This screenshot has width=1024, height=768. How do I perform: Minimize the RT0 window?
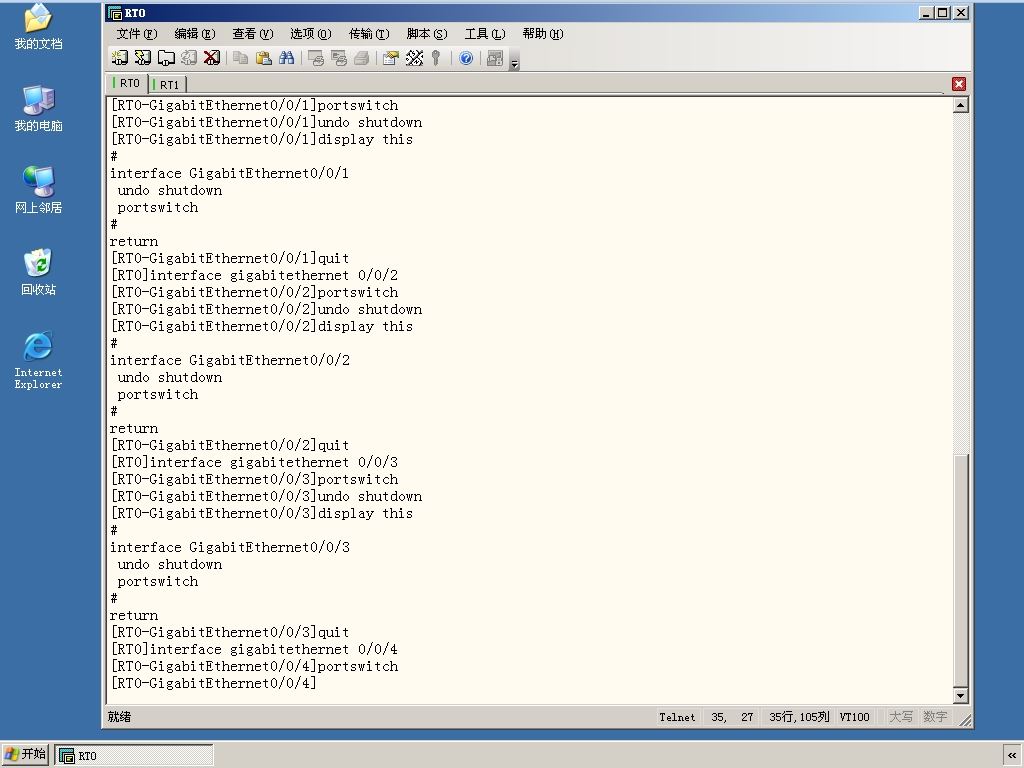tap(926, 12)
